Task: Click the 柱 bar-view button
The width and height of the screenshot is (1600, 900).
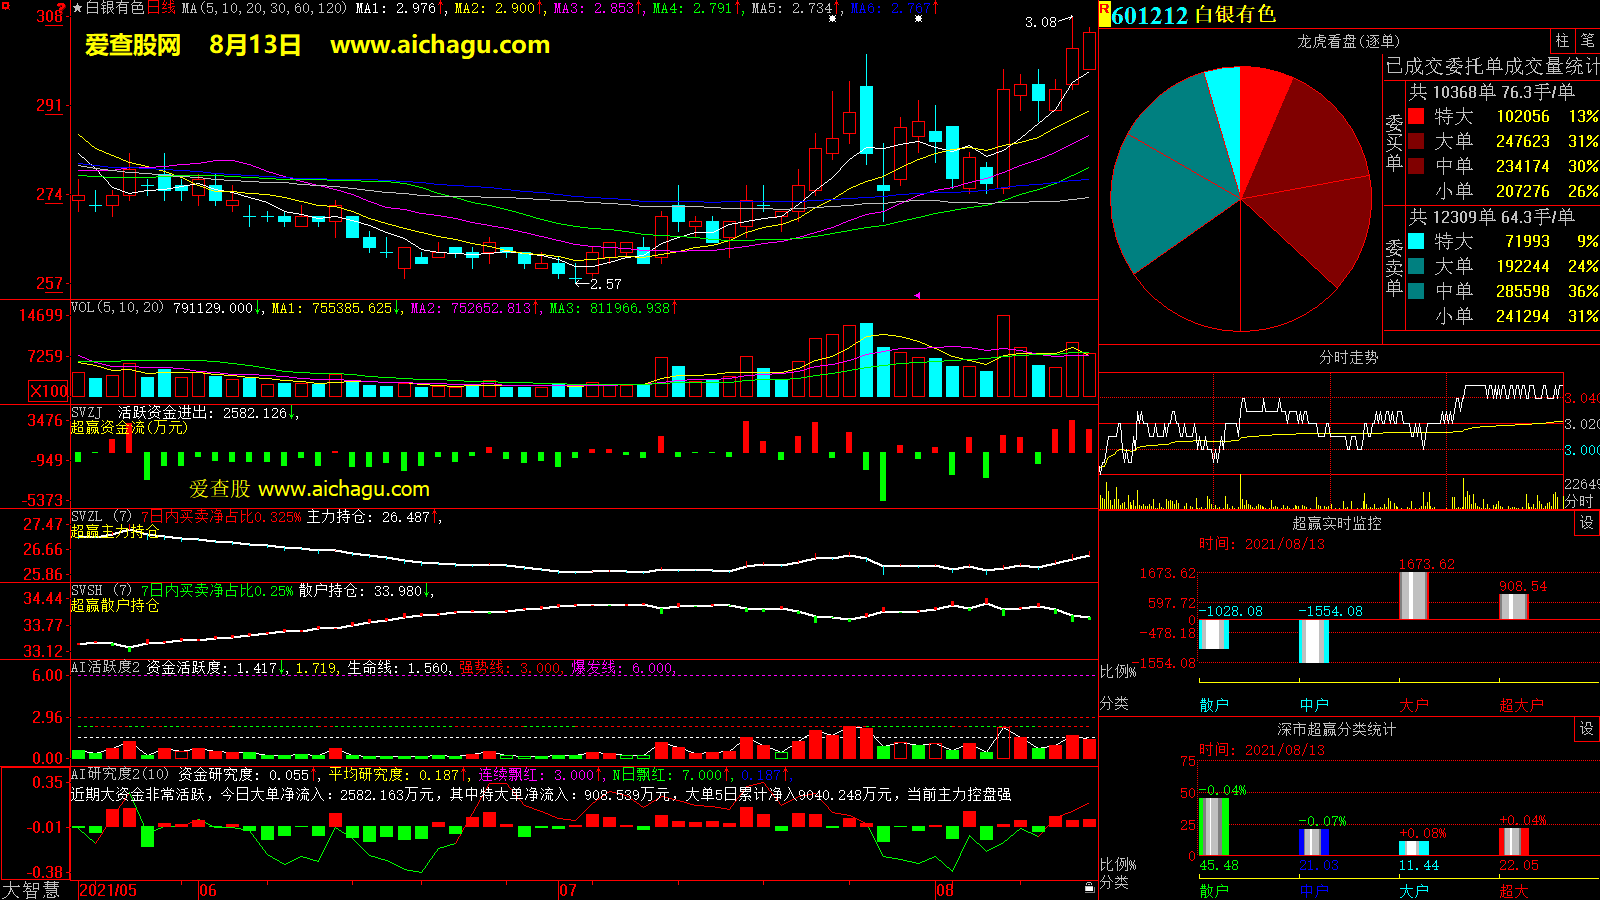Action: pos(1562,40)
